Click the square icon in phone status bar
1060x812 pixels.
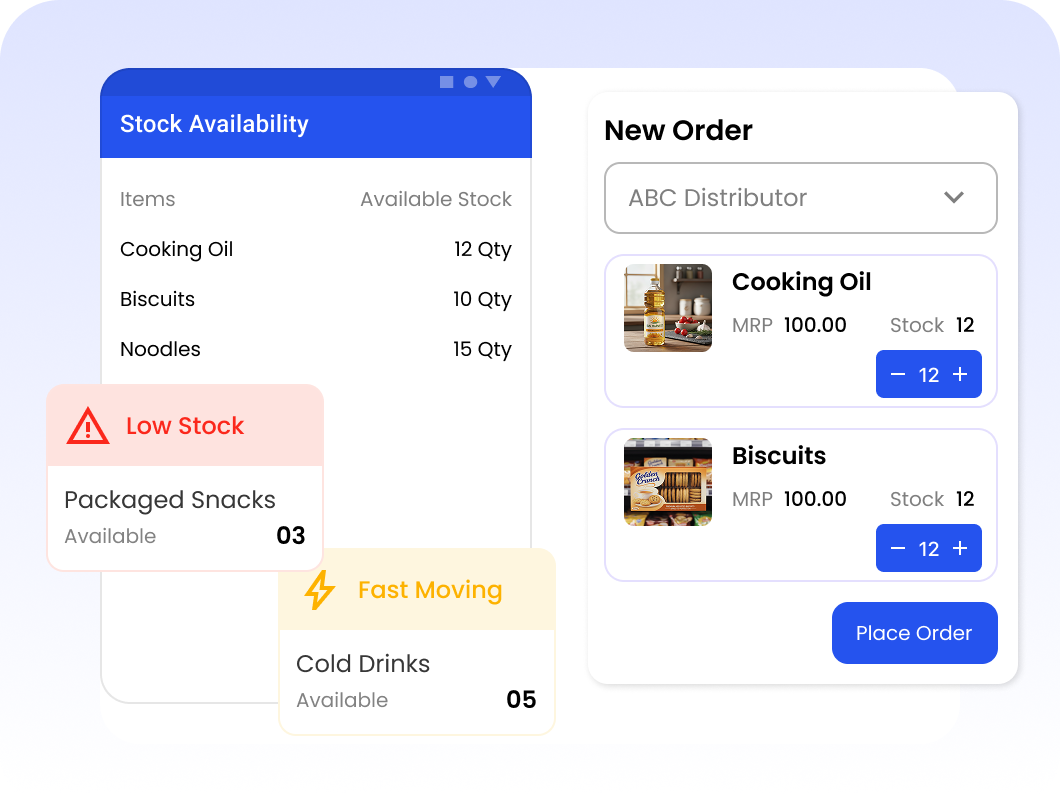click(x=446, y=82)
